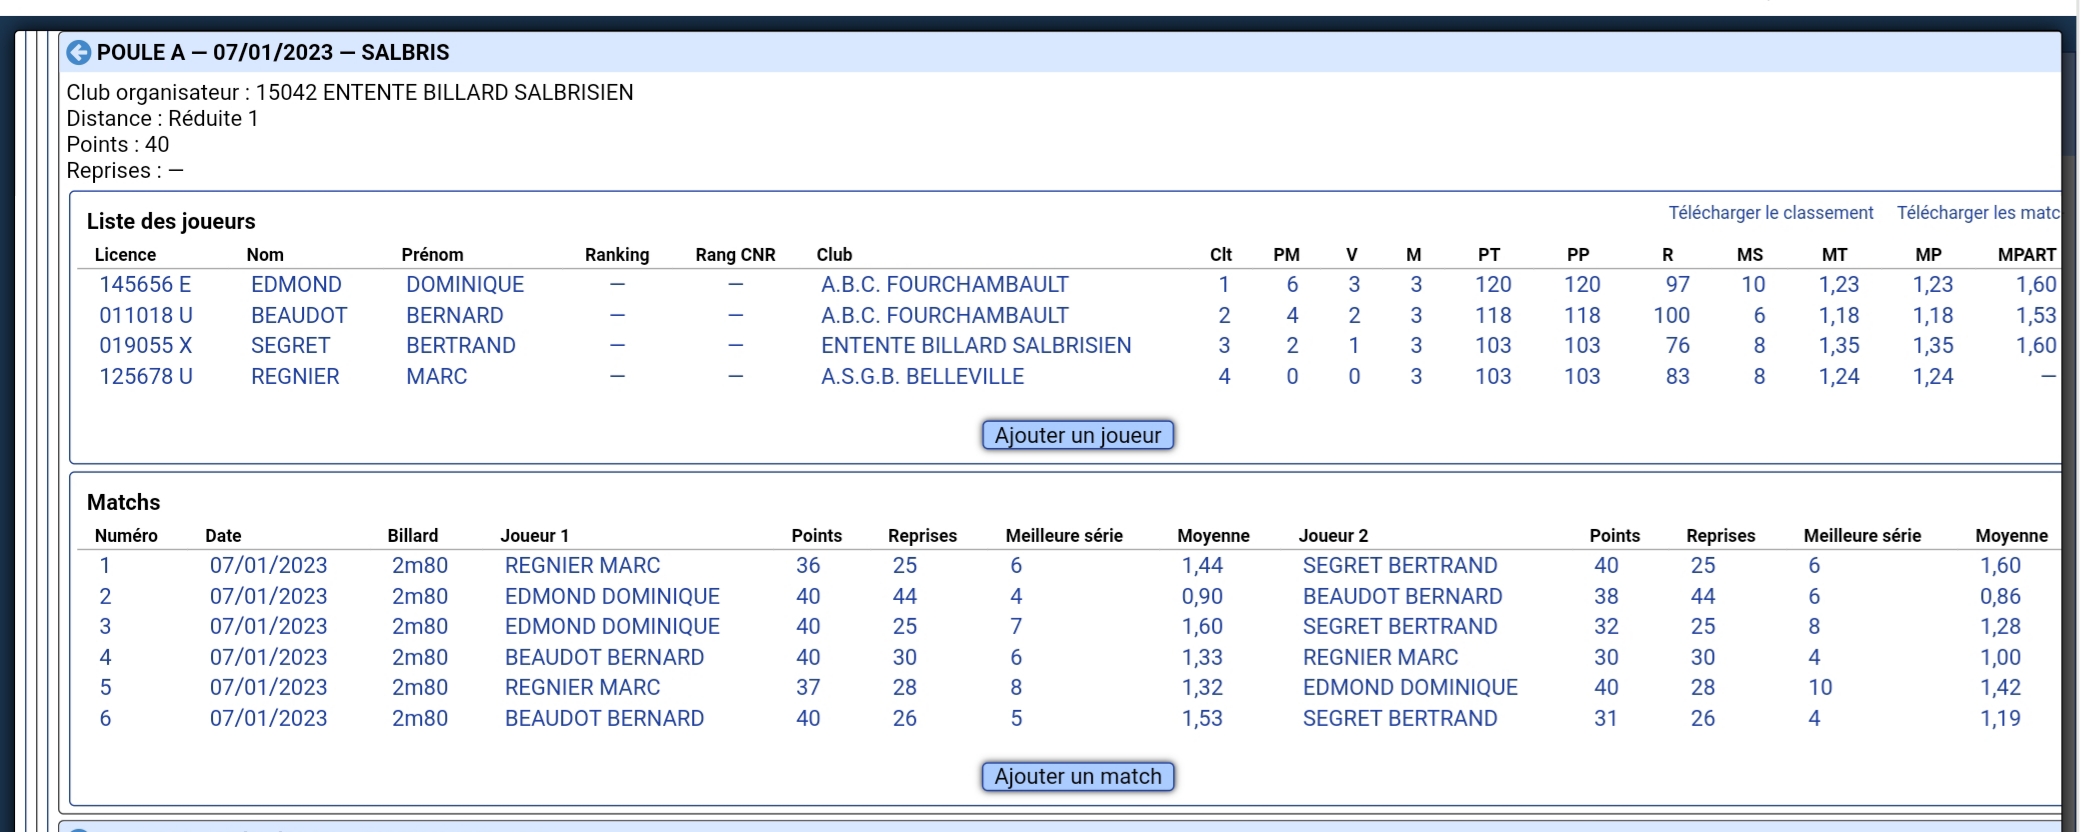Viewport: 2090px width, 832px height.
Task: Click the name SEGRET in the player list
Action: pos(290,346)
